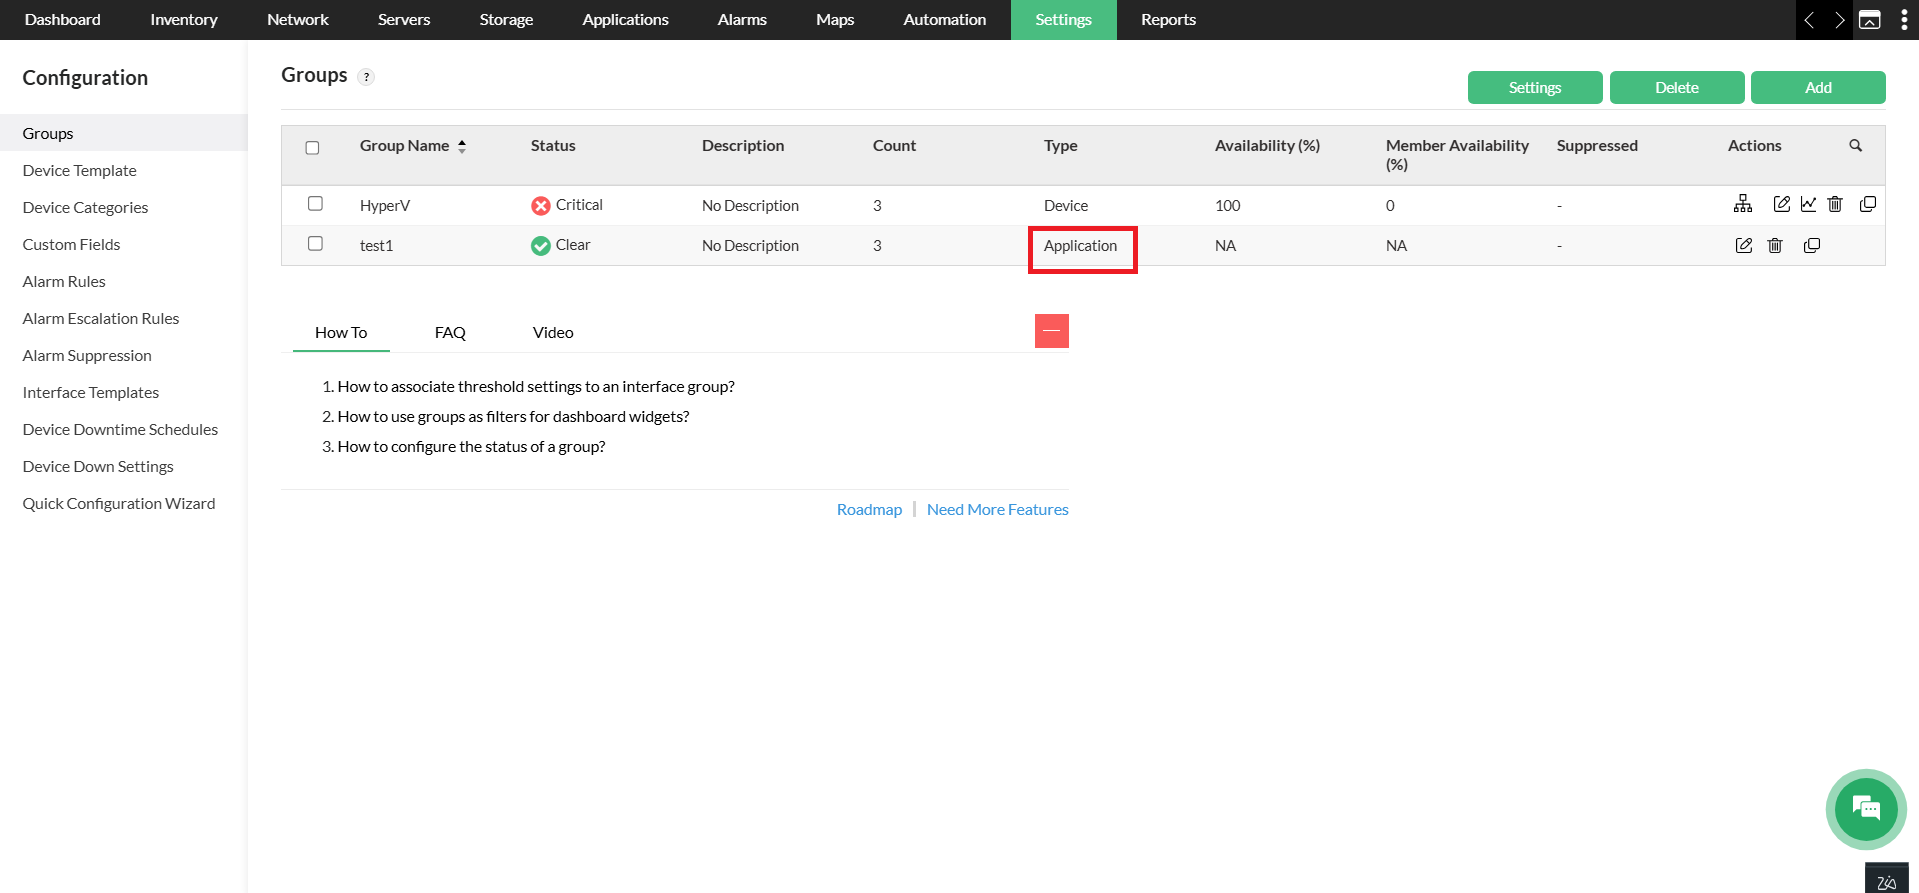This screenshot has height=893, width=1919.
Task: Click the trash icon in test1 row
Action: pyautogui.click(x=1775, y=245)
